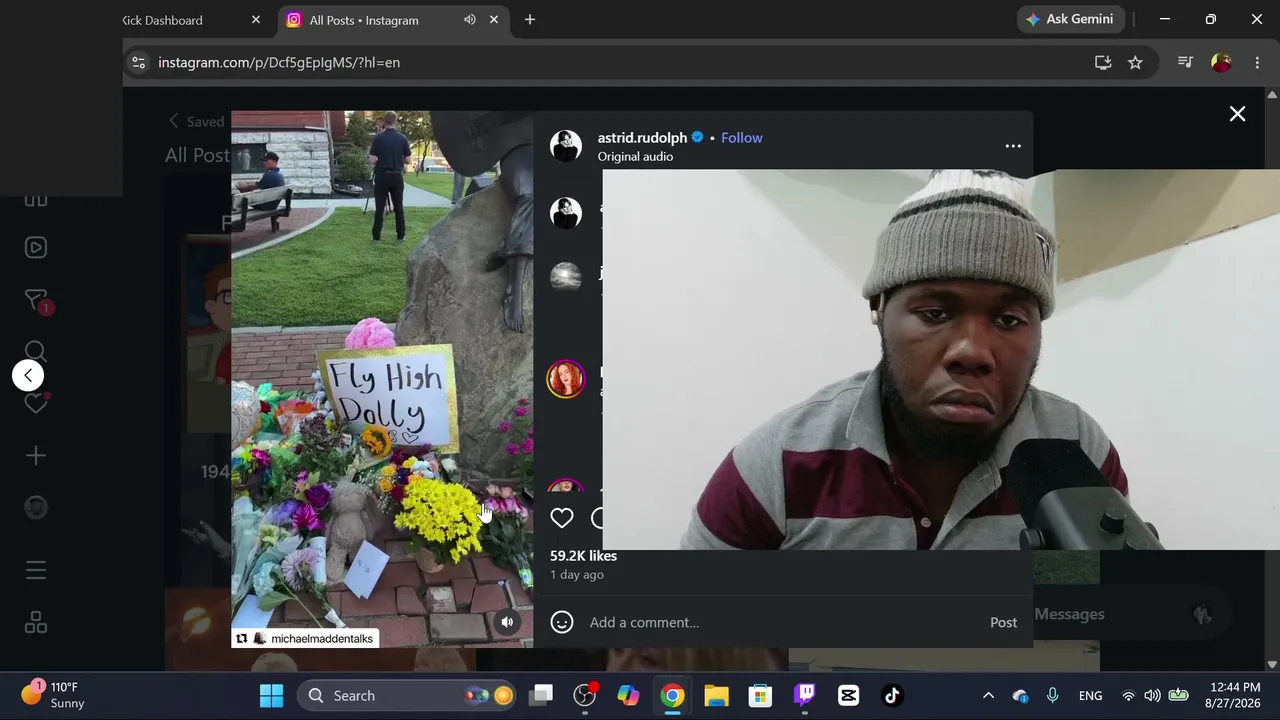Open a new Chrome tab
Image resolution: width=1280 pixels, height=720 pixels.
pyautogui.click(x=530, y=20)
